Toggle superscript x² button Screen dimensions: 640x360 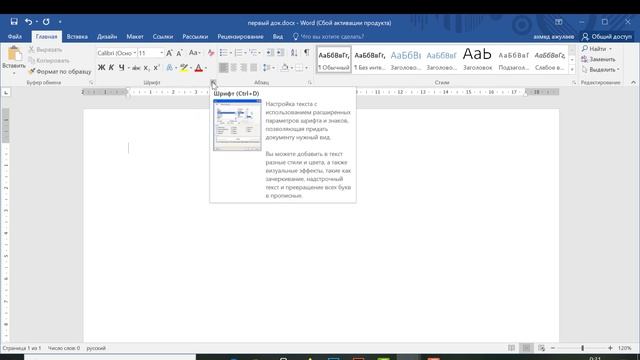156,68
